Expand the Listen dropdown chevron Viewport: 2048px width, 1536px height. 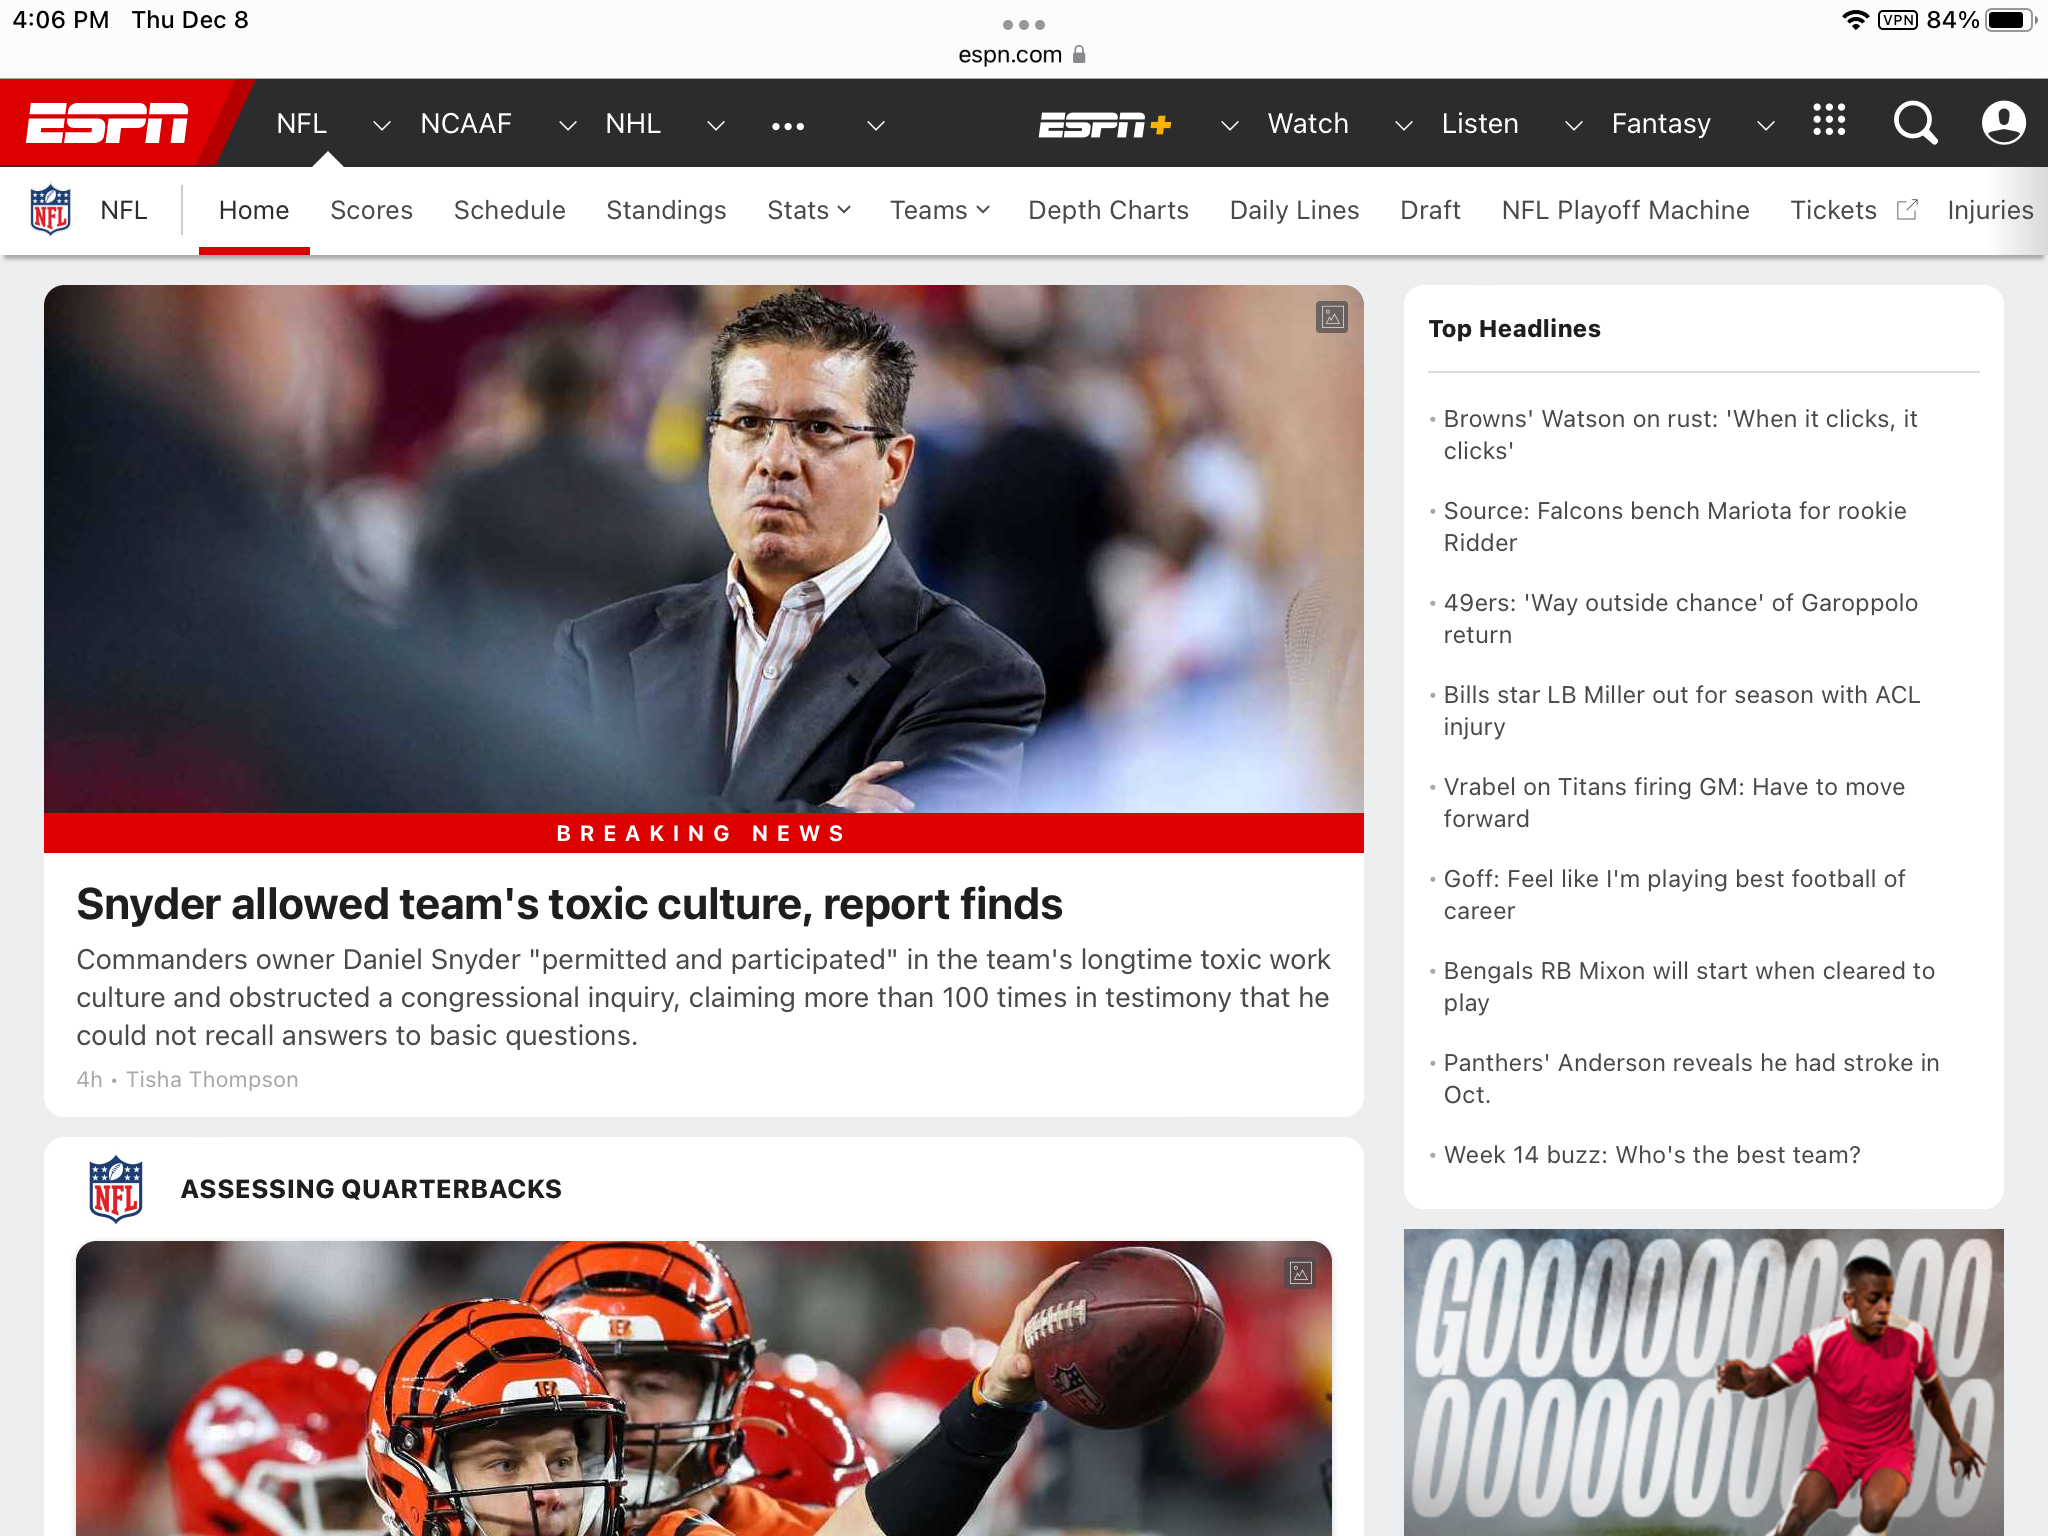(x=1573, y=126)
